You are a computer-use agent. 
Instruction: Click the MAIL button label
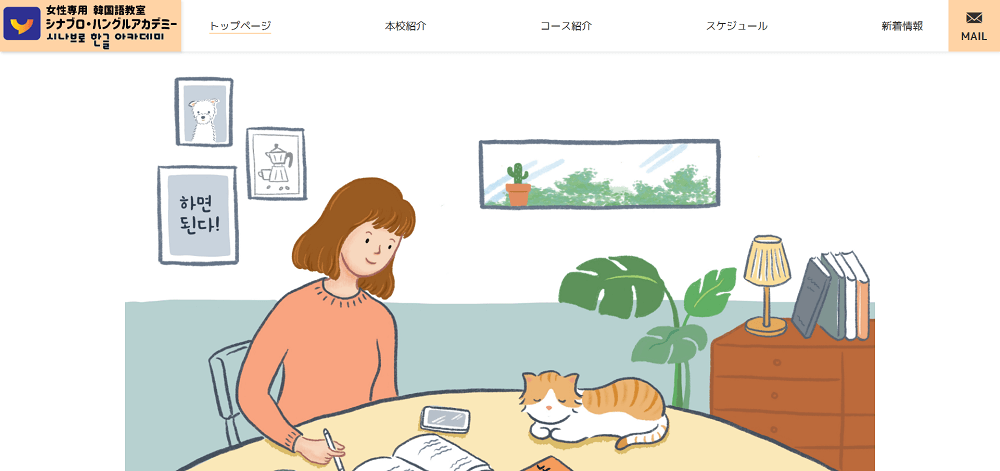click(974, 36)
